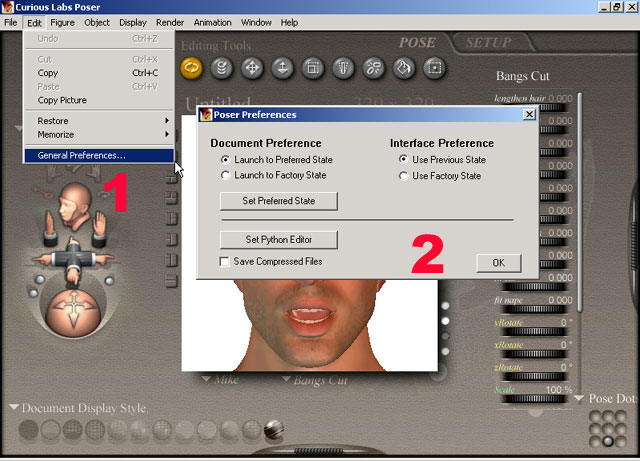Select the Twist editing tool

[x=222, y=67]
